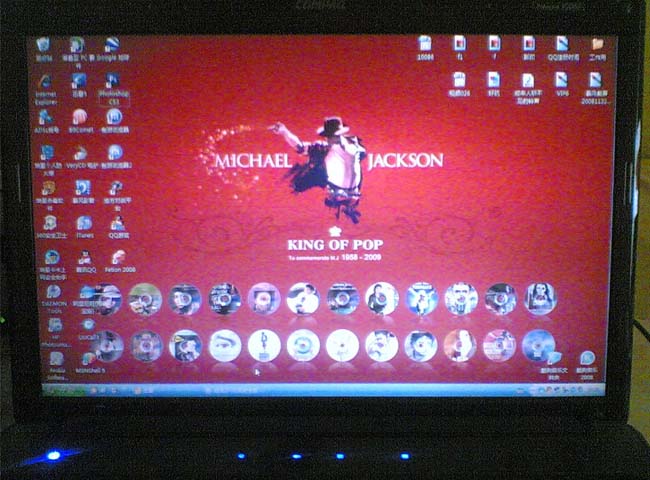Open the Fetion 2008 shortcut
Image resolution: width=650 pixels, height=480 pixels.
[118, 258]
